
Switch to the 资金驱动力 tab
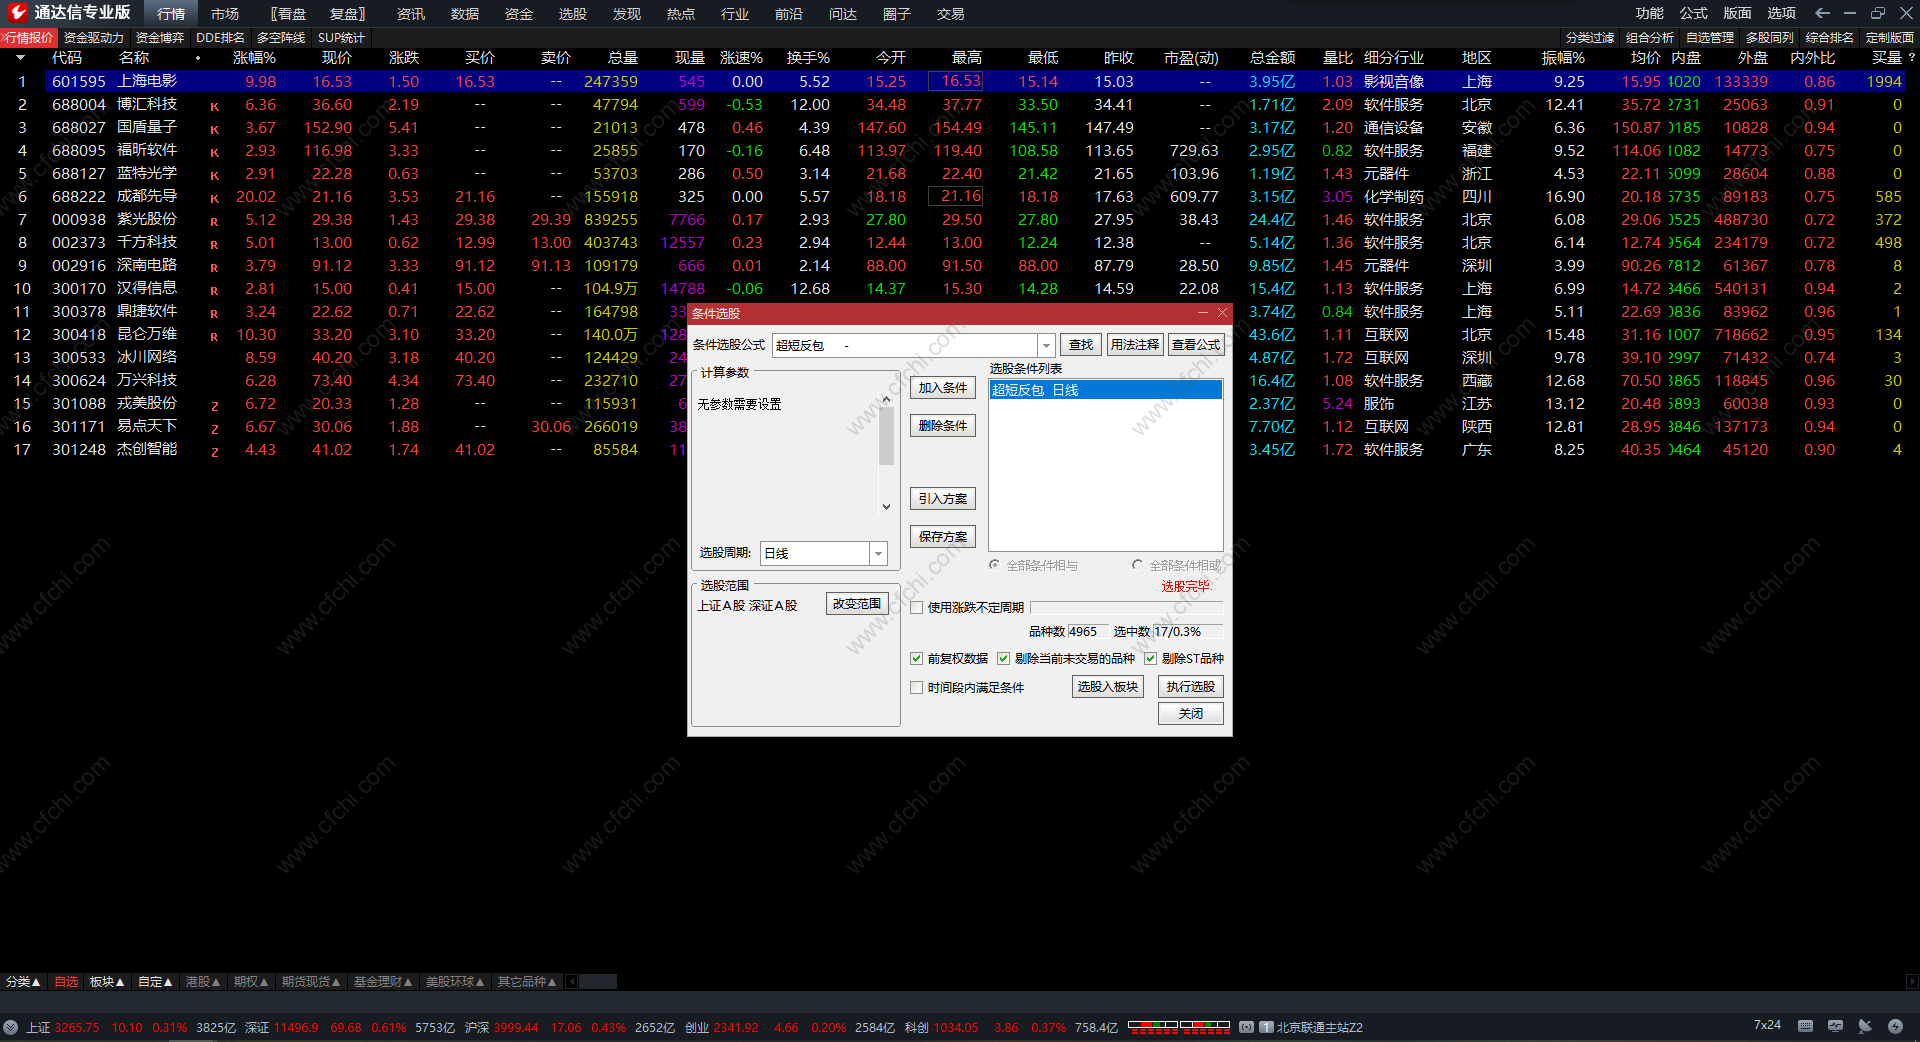click(x=93, y=38)
